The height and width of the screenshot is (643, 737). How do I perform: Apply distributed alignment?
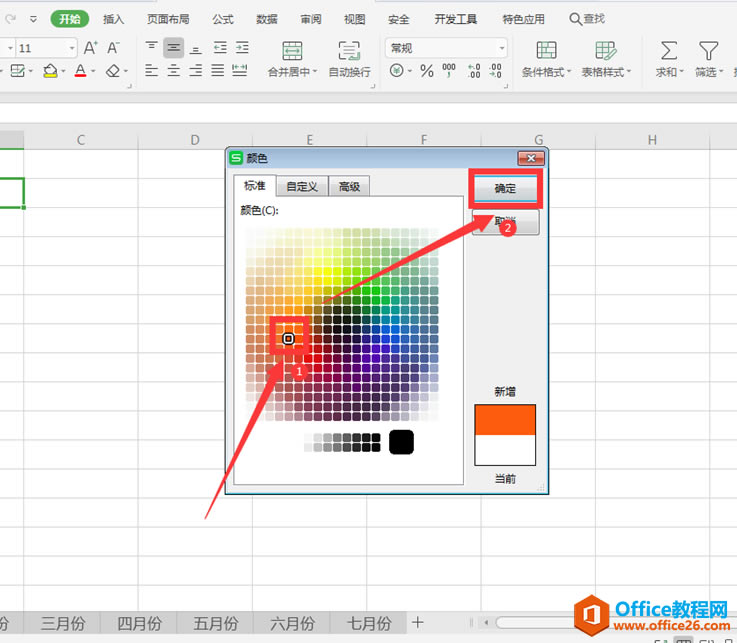pos(240,71)
